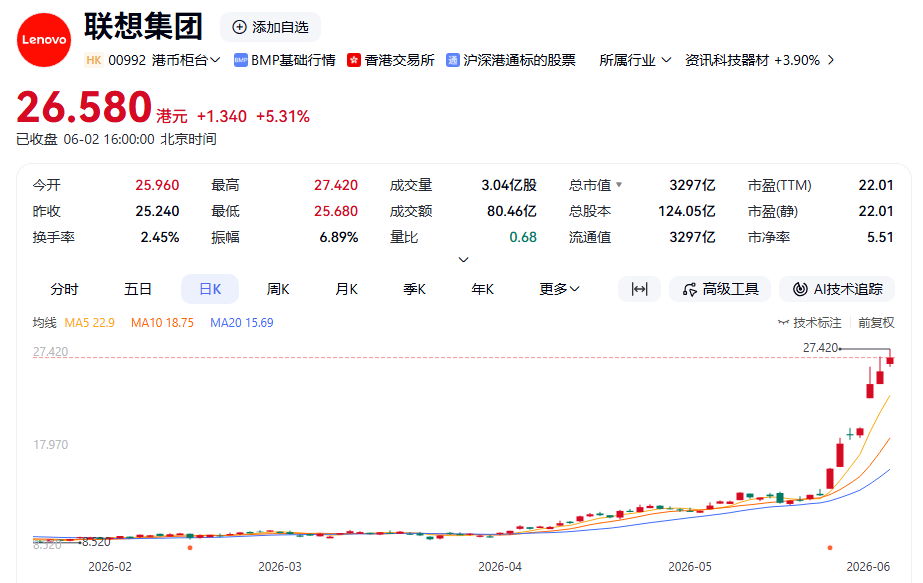Click the 总股本 value 124.05亿
This screenshot has width=923, height=583.
(x=686, y=211)
